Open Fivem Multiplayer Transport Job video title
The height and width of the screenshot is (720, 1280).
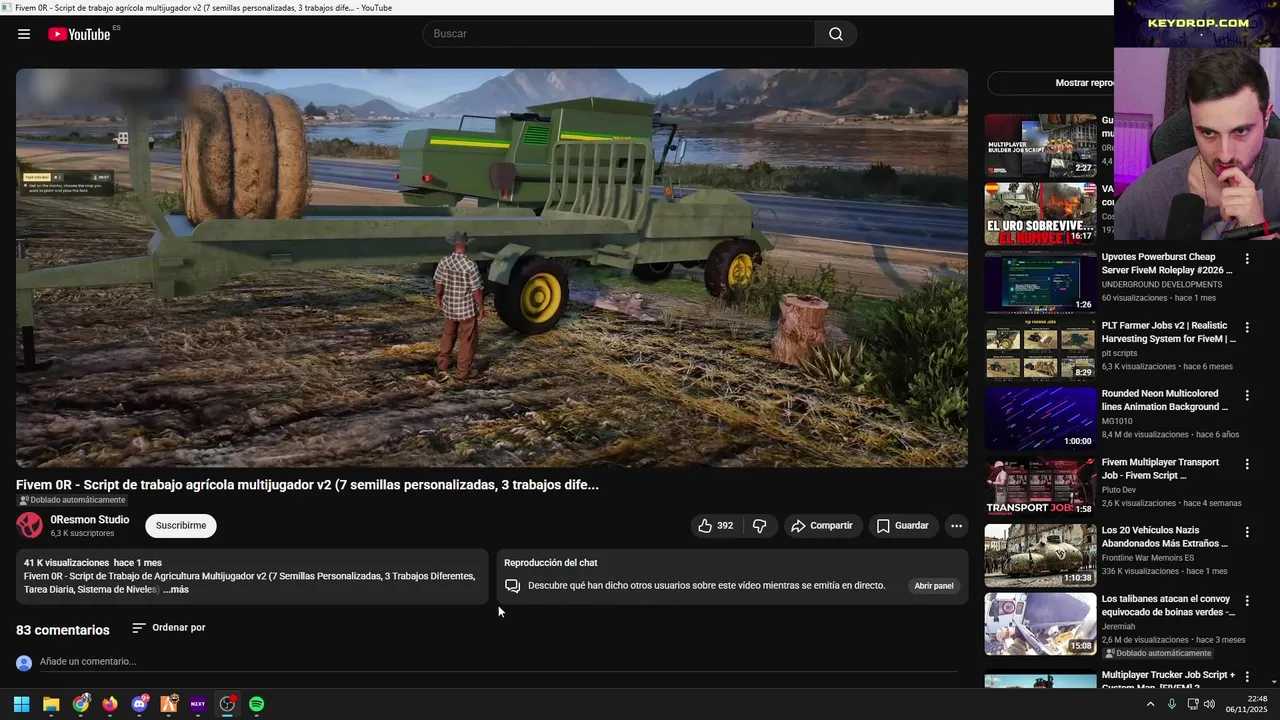tap(1160, 469)
